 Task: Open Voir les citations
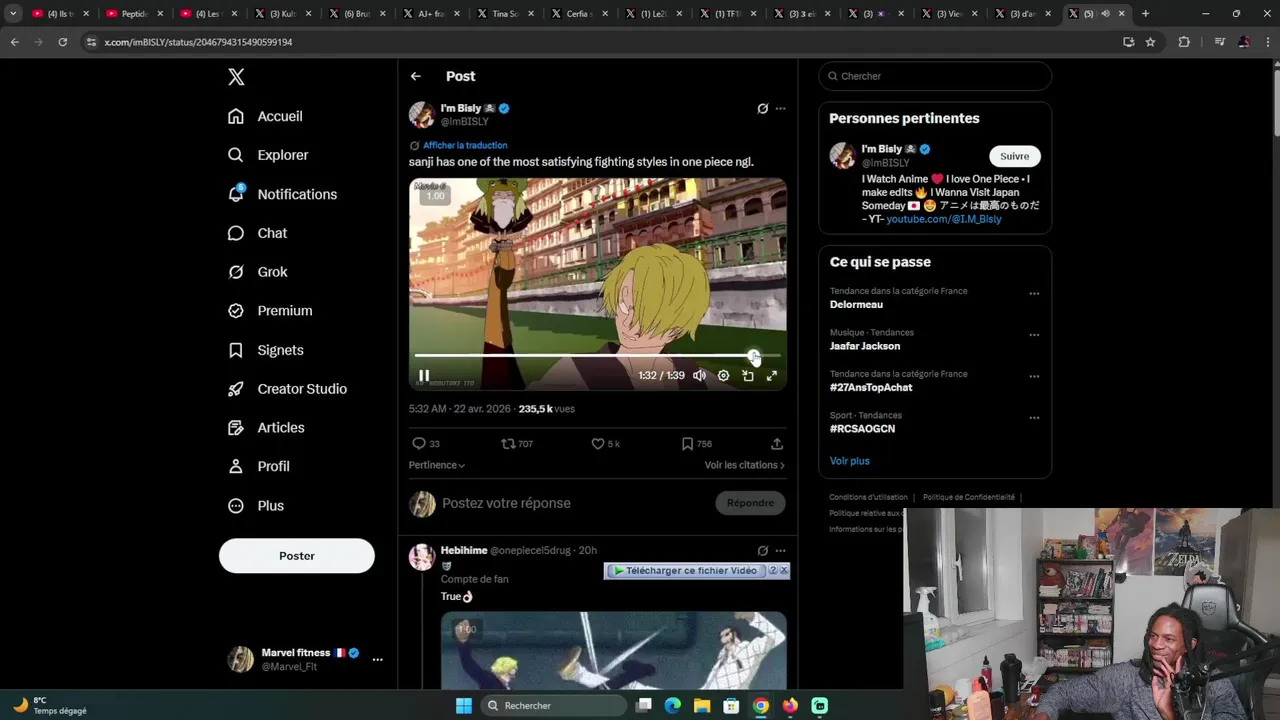pyautogui.click(x=745, y=465)
